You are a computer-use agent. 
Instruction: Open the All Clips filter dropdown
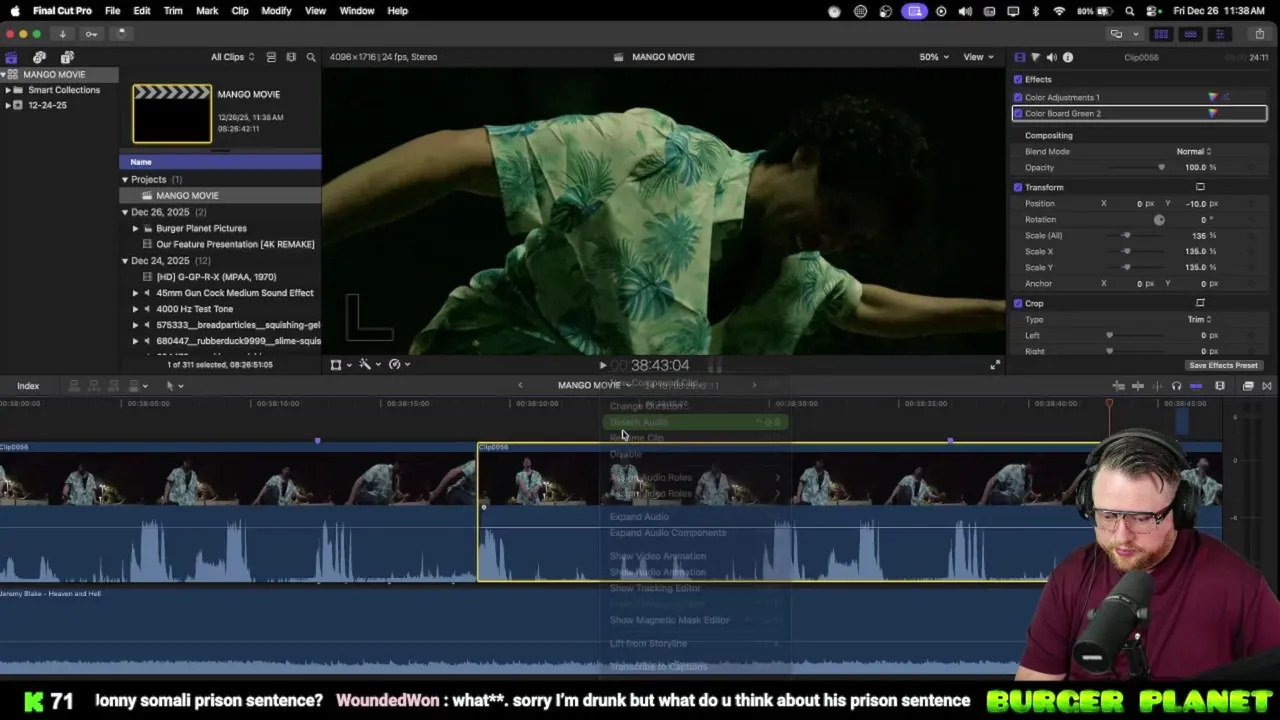coord(232,57)
